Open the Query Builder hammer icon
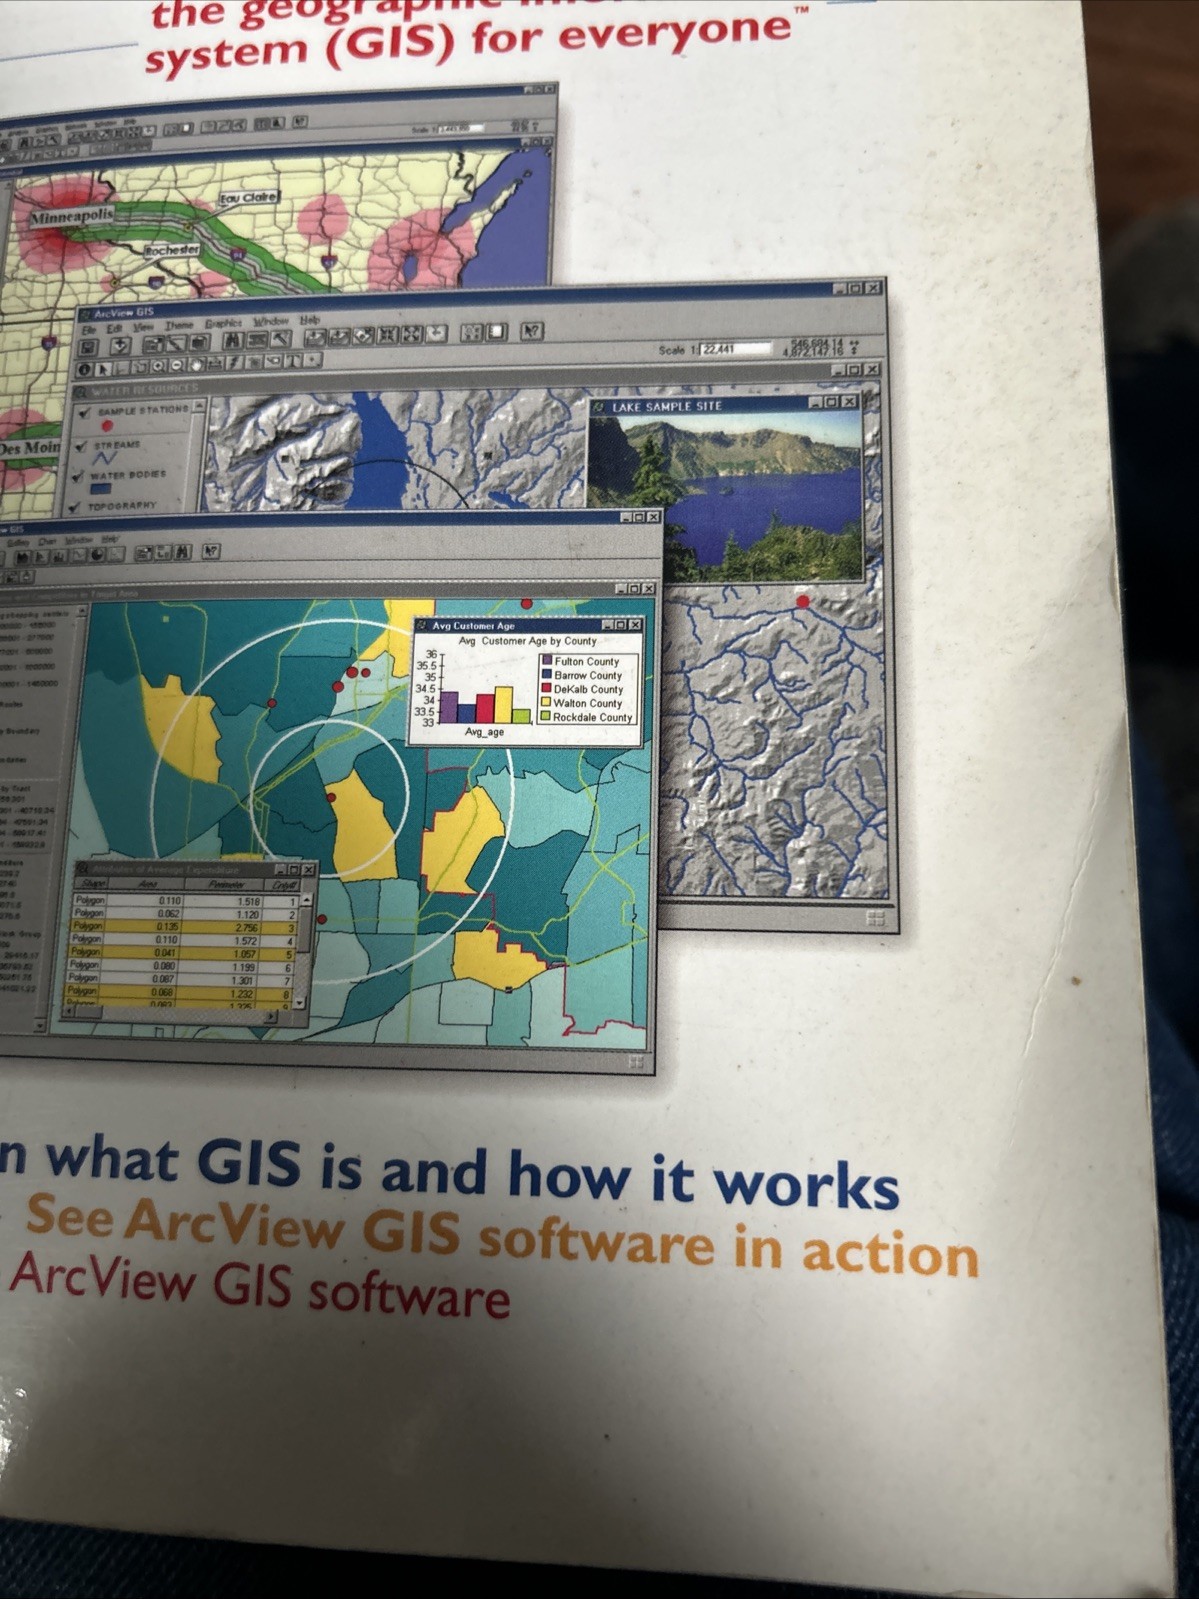Screen dimensions: 1199x1599 (x=280, y=339)
